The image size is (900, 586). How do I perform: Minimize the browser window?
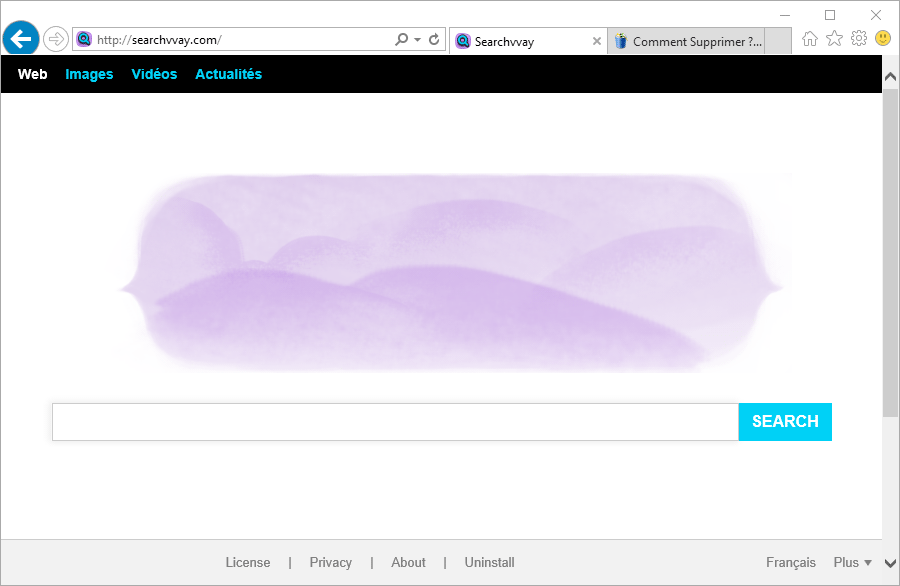click(785, 15)
